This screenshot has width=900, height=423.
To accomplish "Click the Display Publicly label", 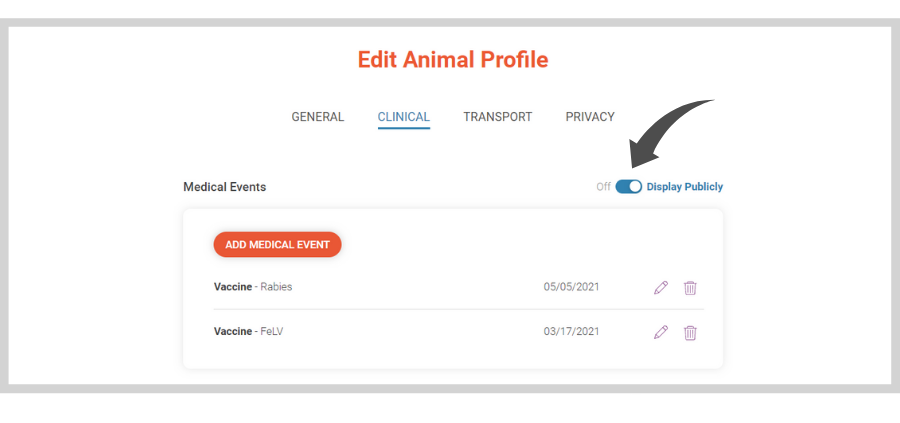I will point(685,187).
